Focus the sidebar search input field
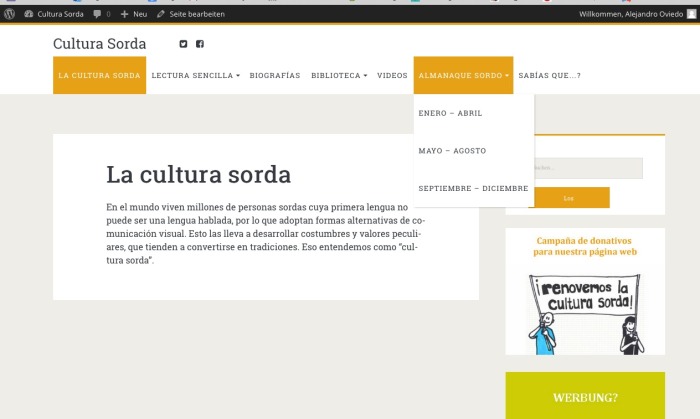 tap(588, 168)
